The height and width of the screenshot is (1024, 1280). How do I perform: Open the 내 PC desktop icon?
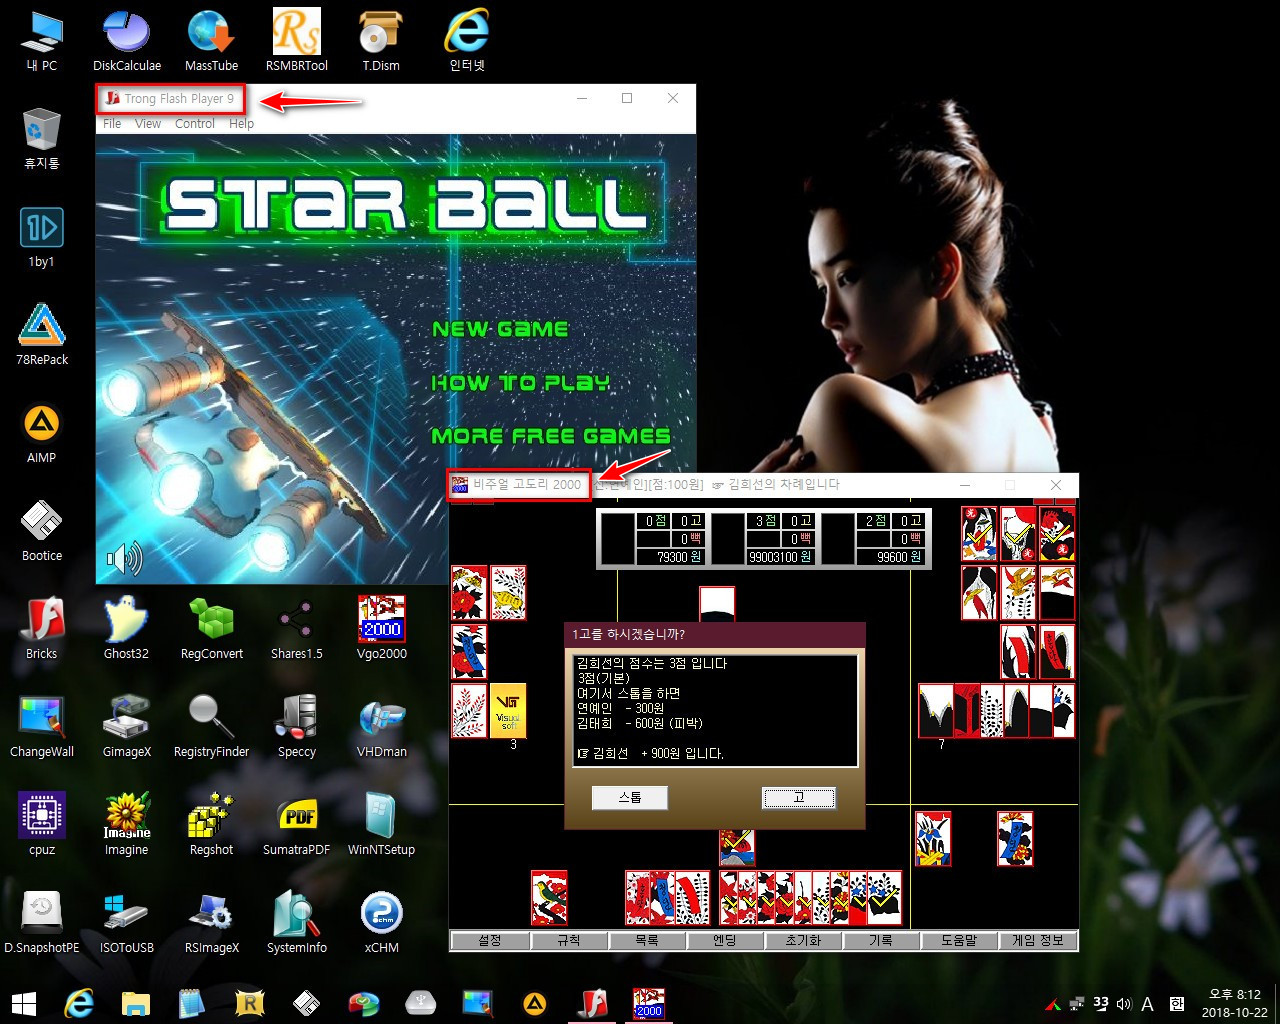(42, 41)
